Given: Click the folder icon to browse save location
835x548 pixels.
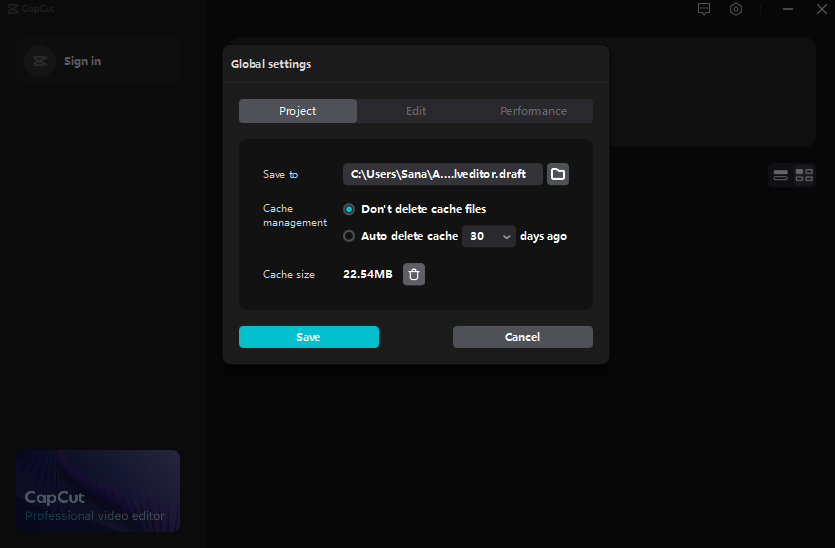Looking at the screenshot, I should pyautogui.click(x=558, y=174).
